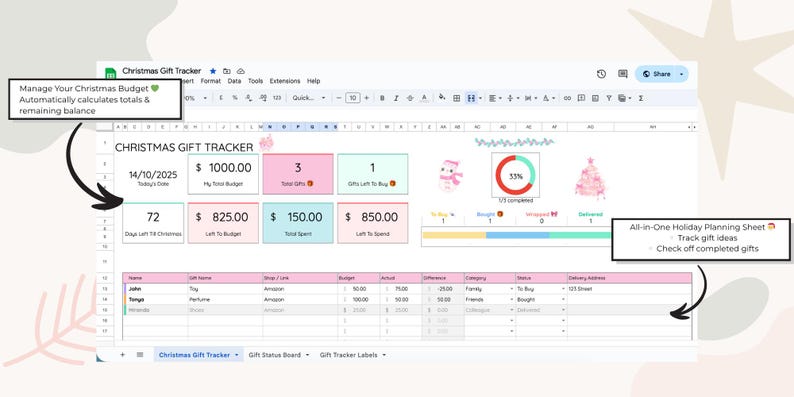Click the Delivery Address column header
Viewport: 794px width, 397px height.
629,278
